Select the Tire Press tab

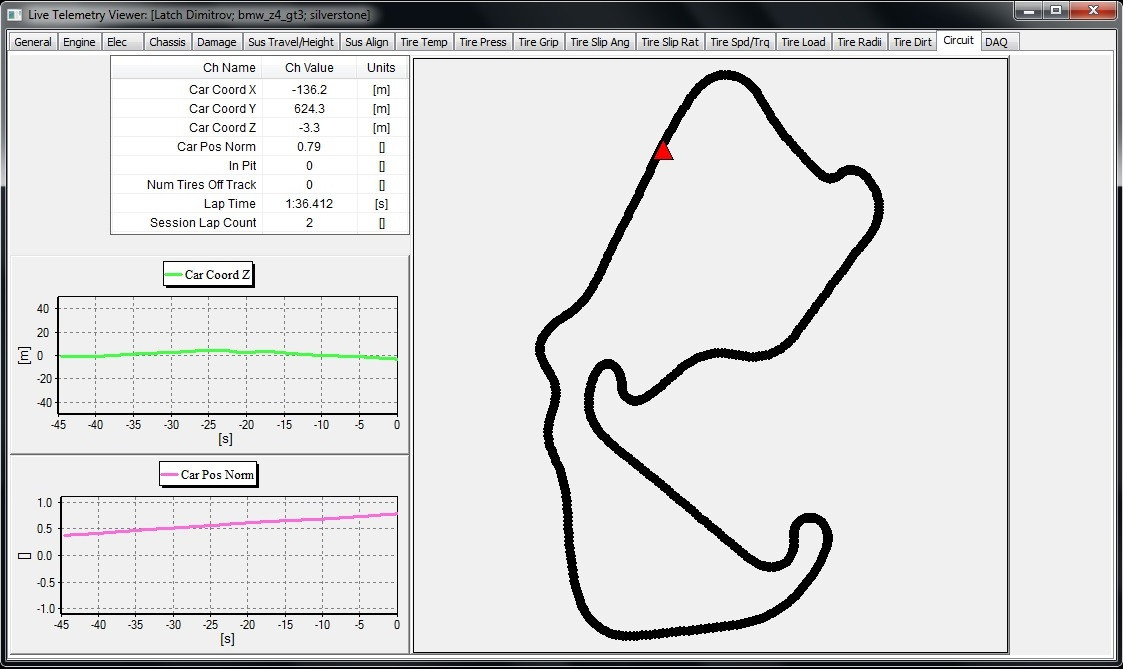(x=483, y=41)
